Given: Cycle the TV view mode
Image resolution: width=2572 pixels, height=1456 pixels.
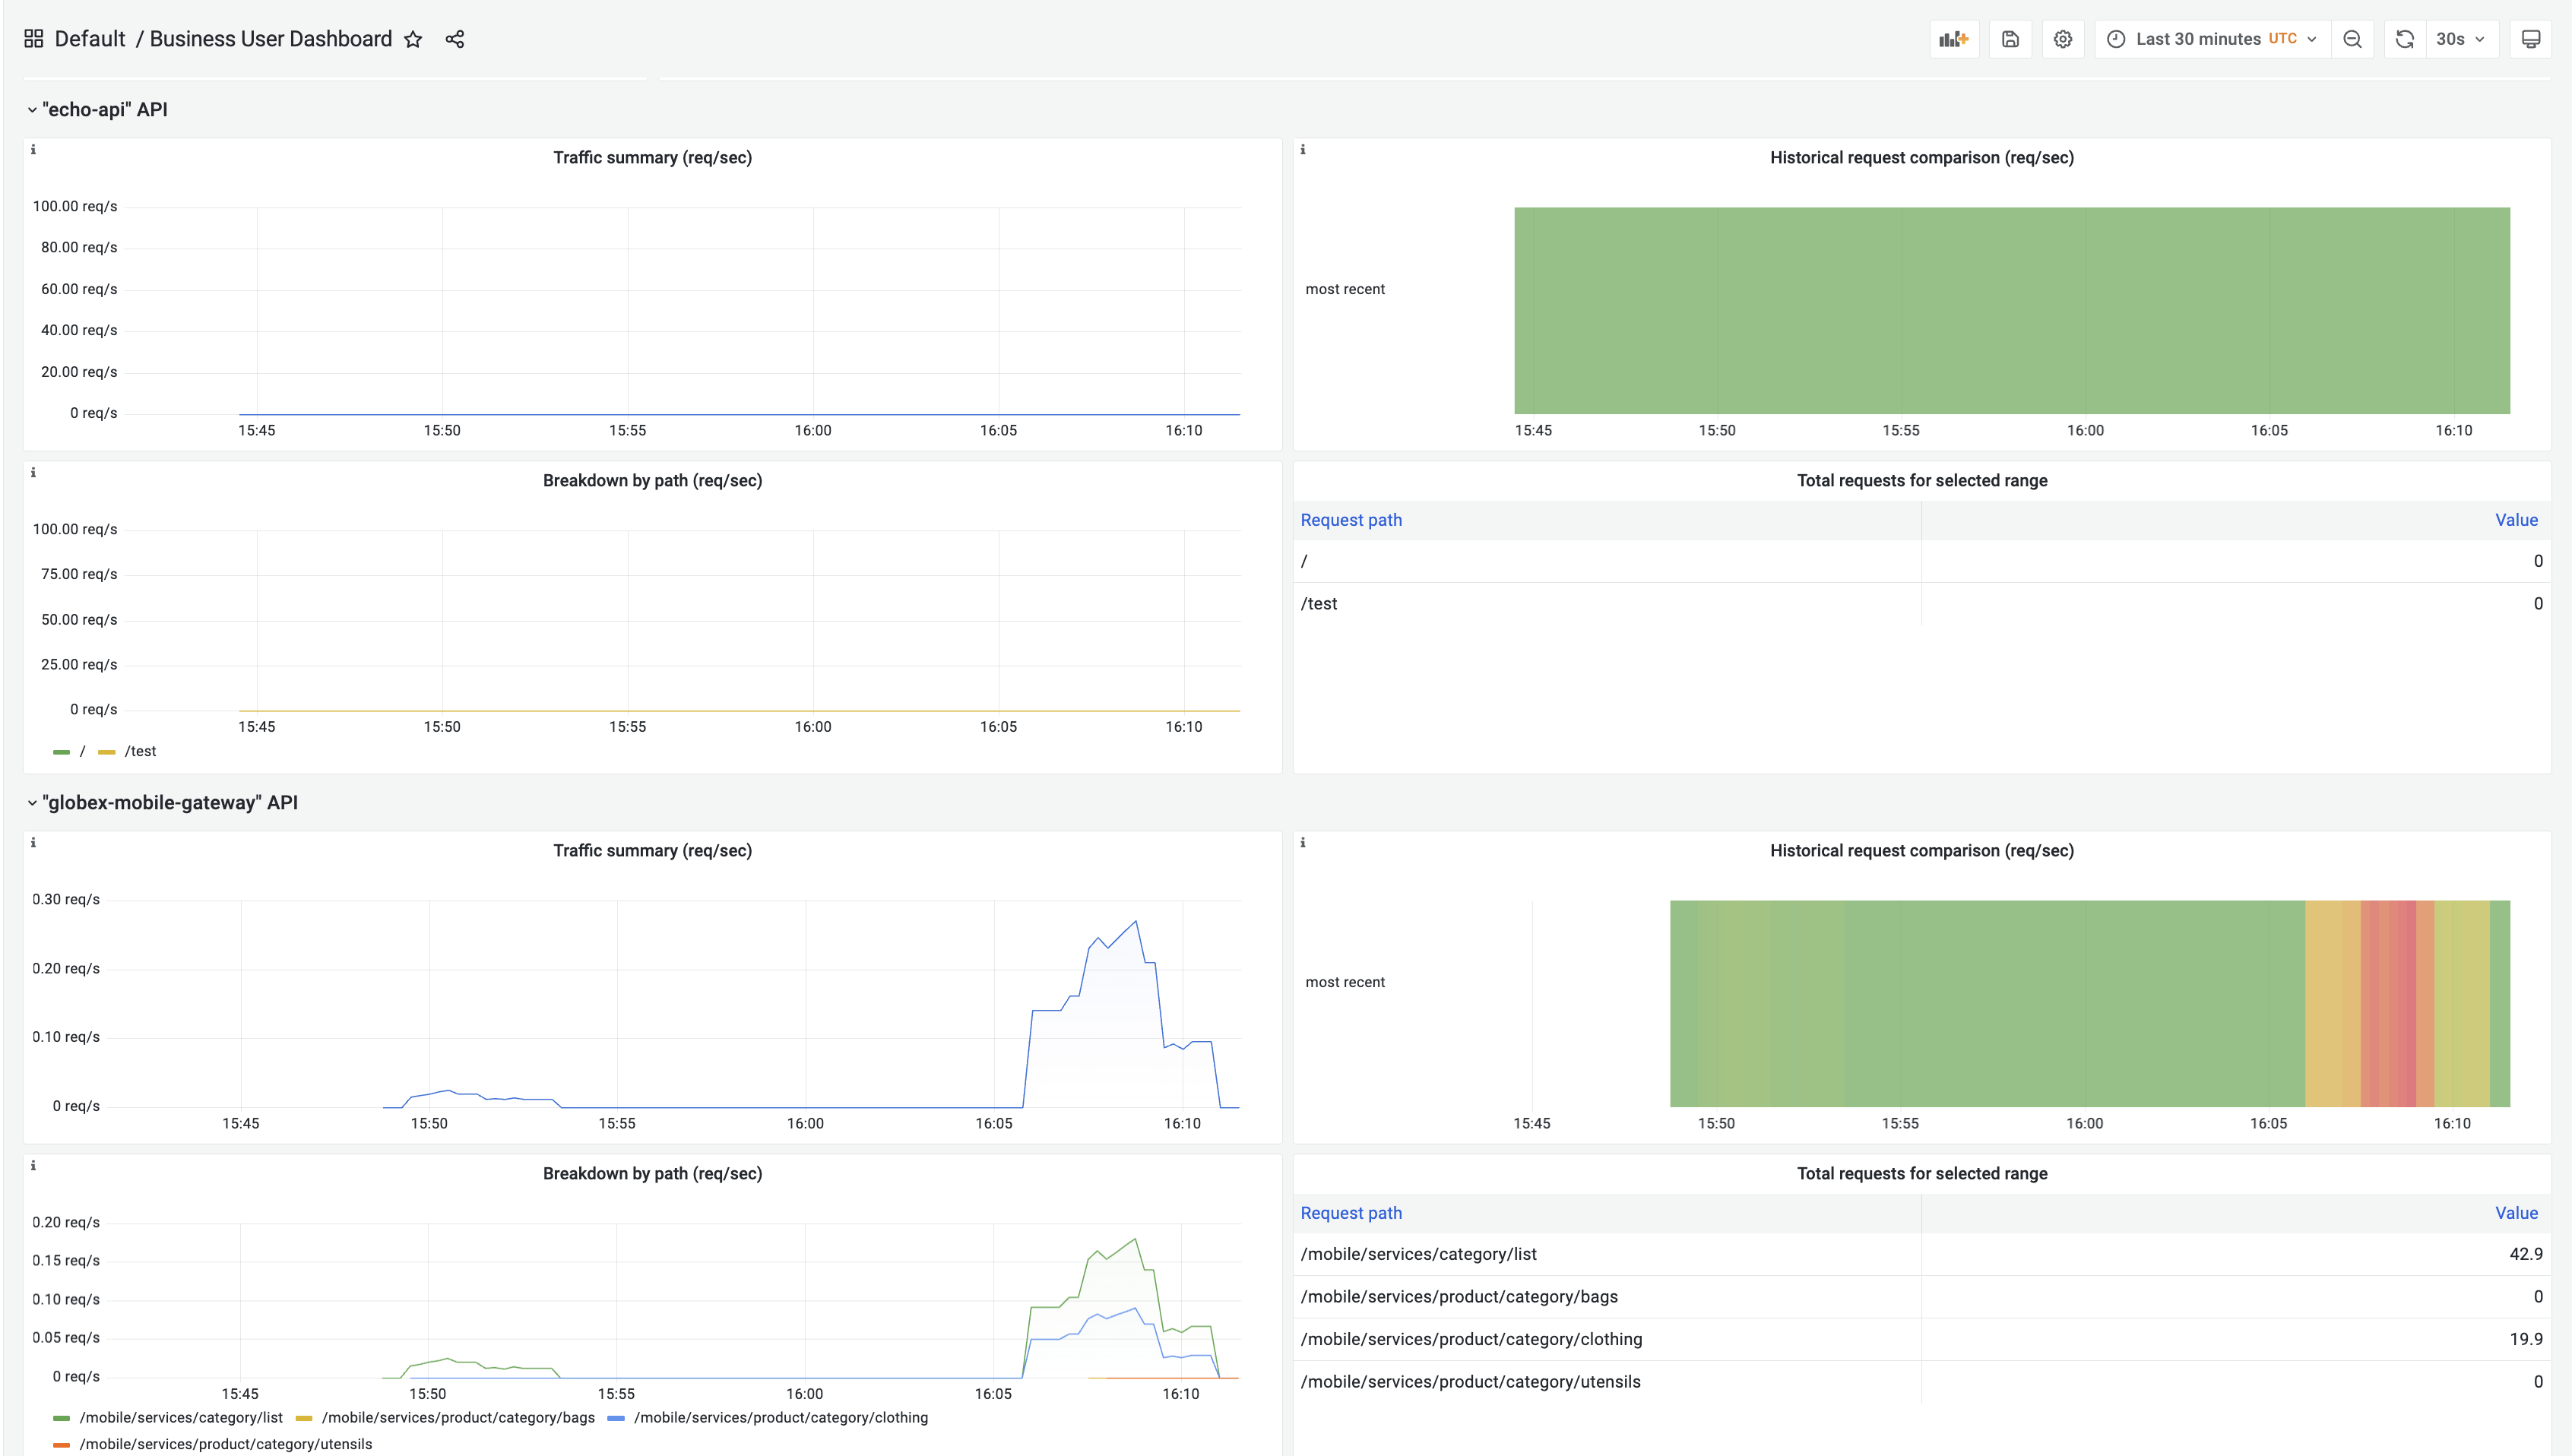Looking at the screenshot, I should click(x=2531, y=39).
